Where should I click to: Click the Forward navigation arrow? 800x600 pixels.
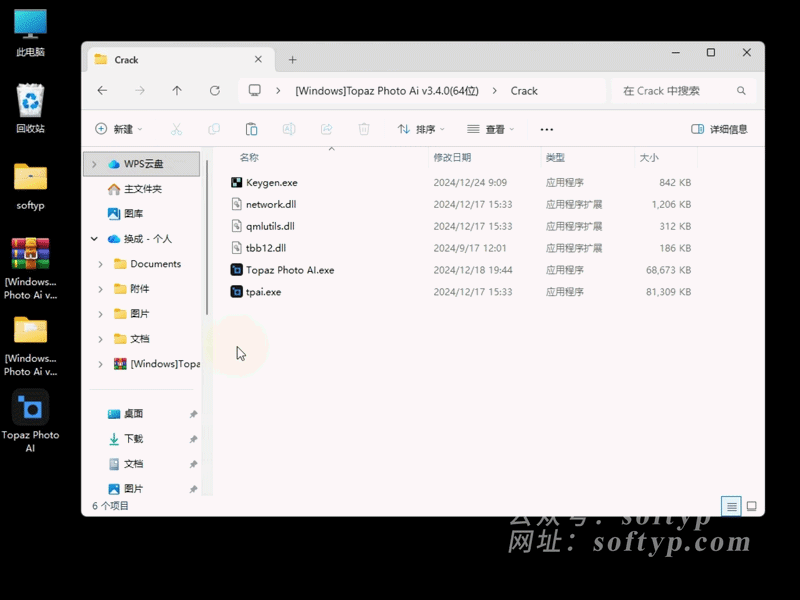point(140,90)
